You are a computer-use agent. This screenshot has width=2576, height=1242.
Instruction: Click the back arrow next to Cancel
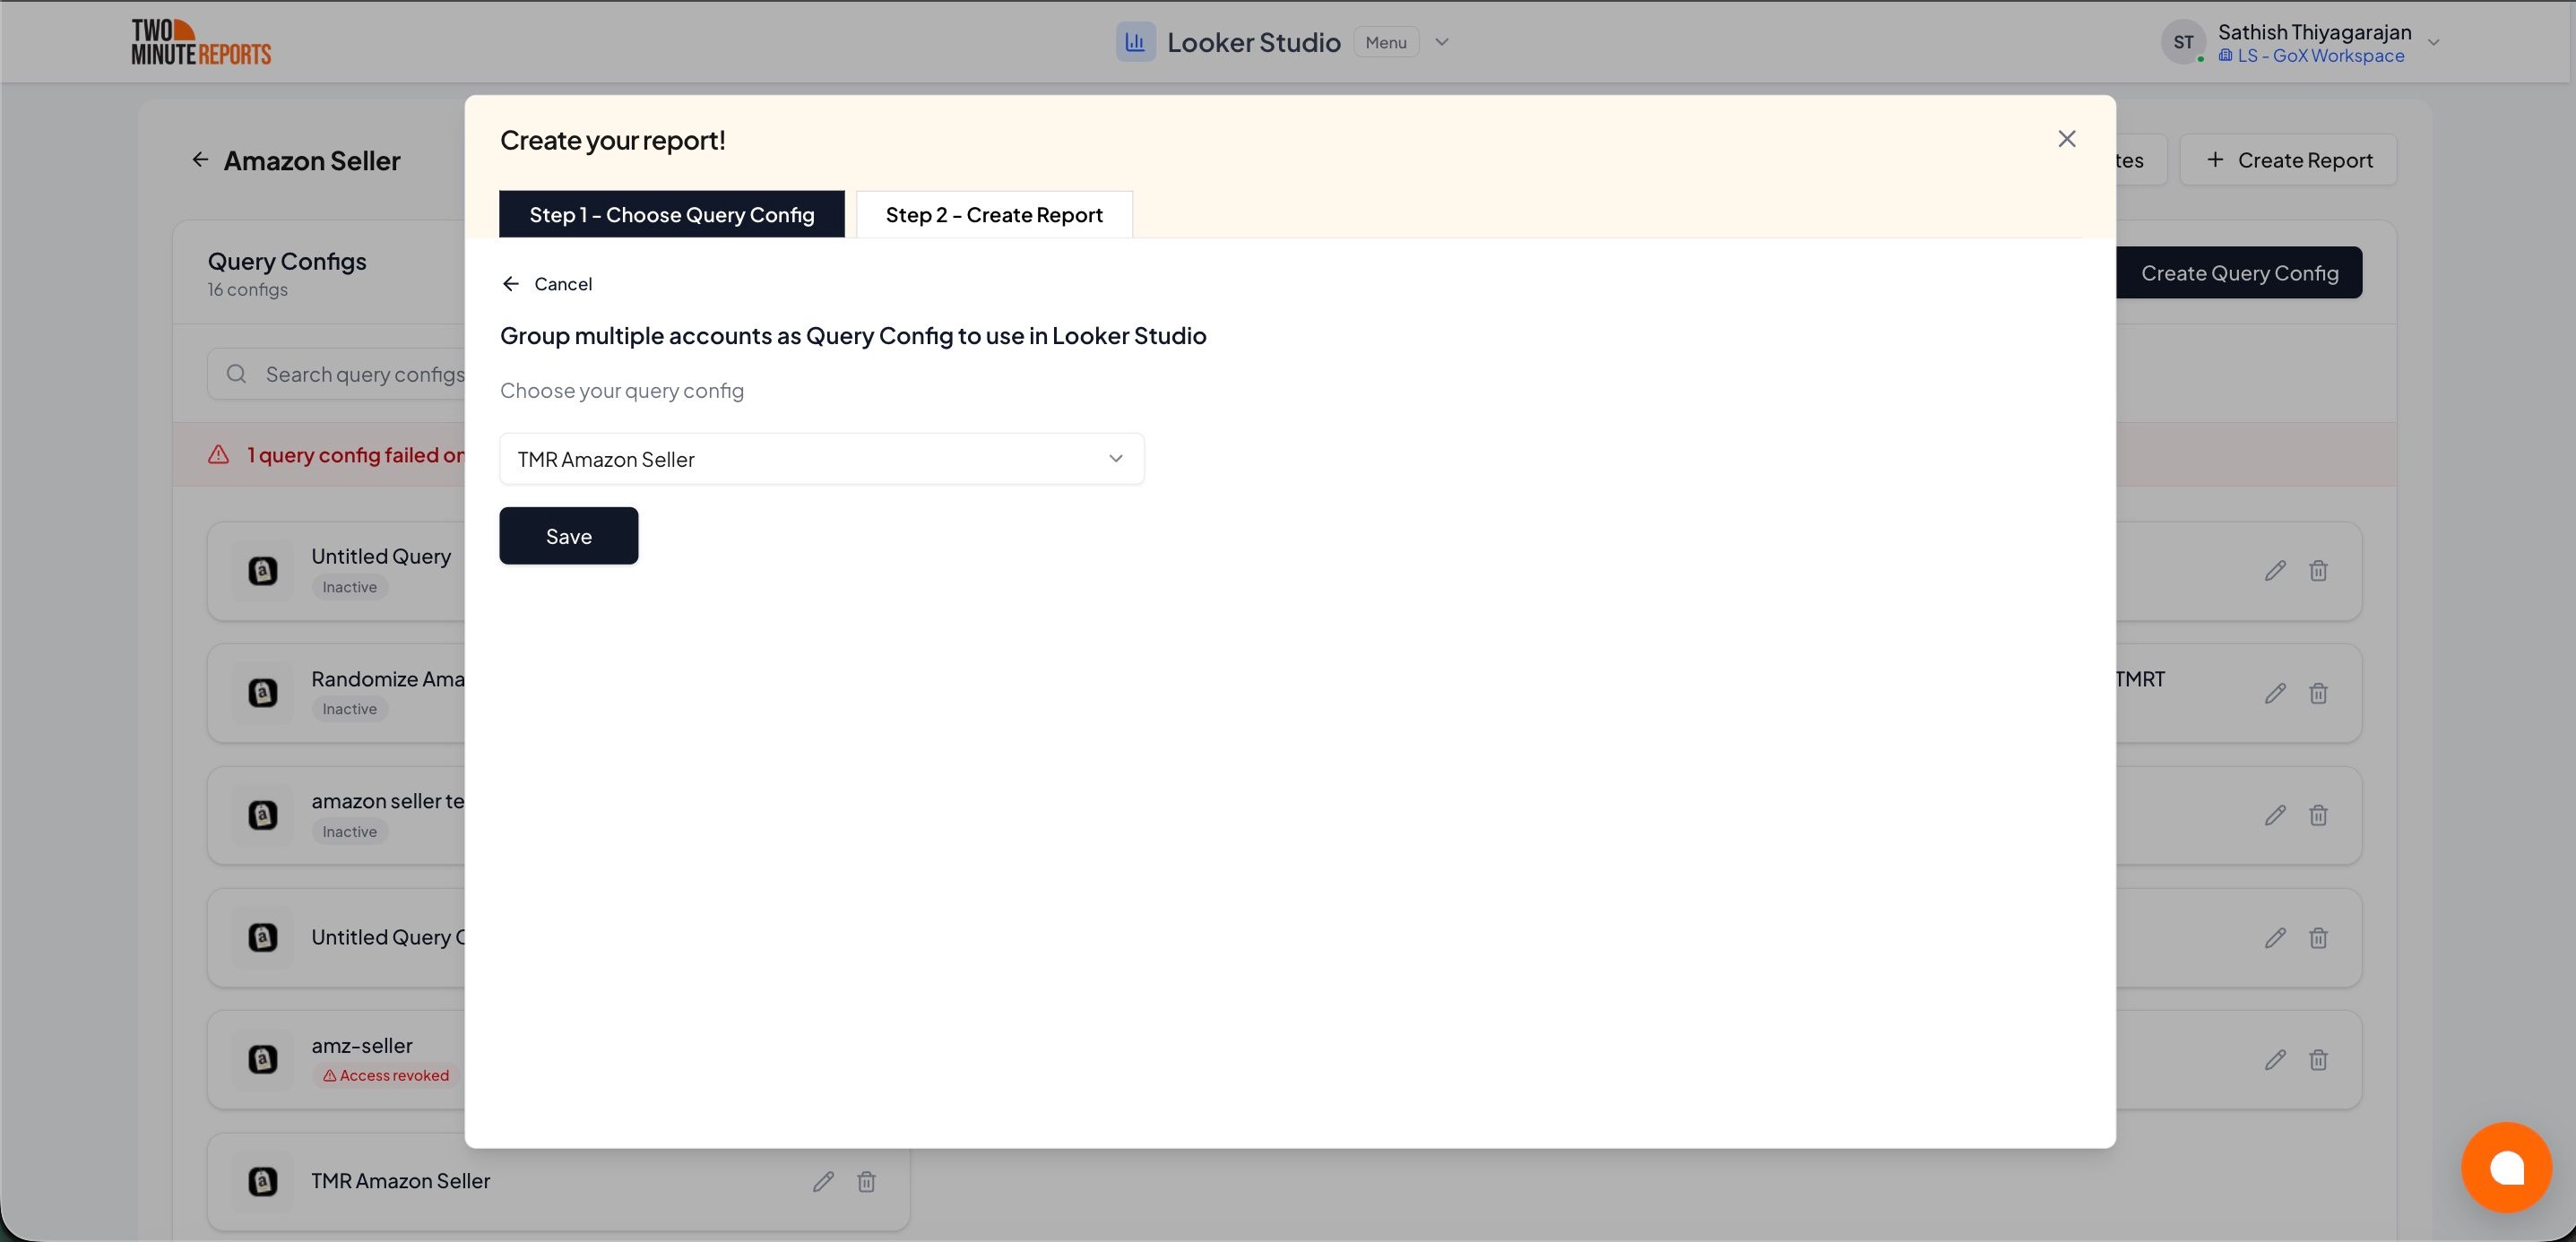point(512,283)
